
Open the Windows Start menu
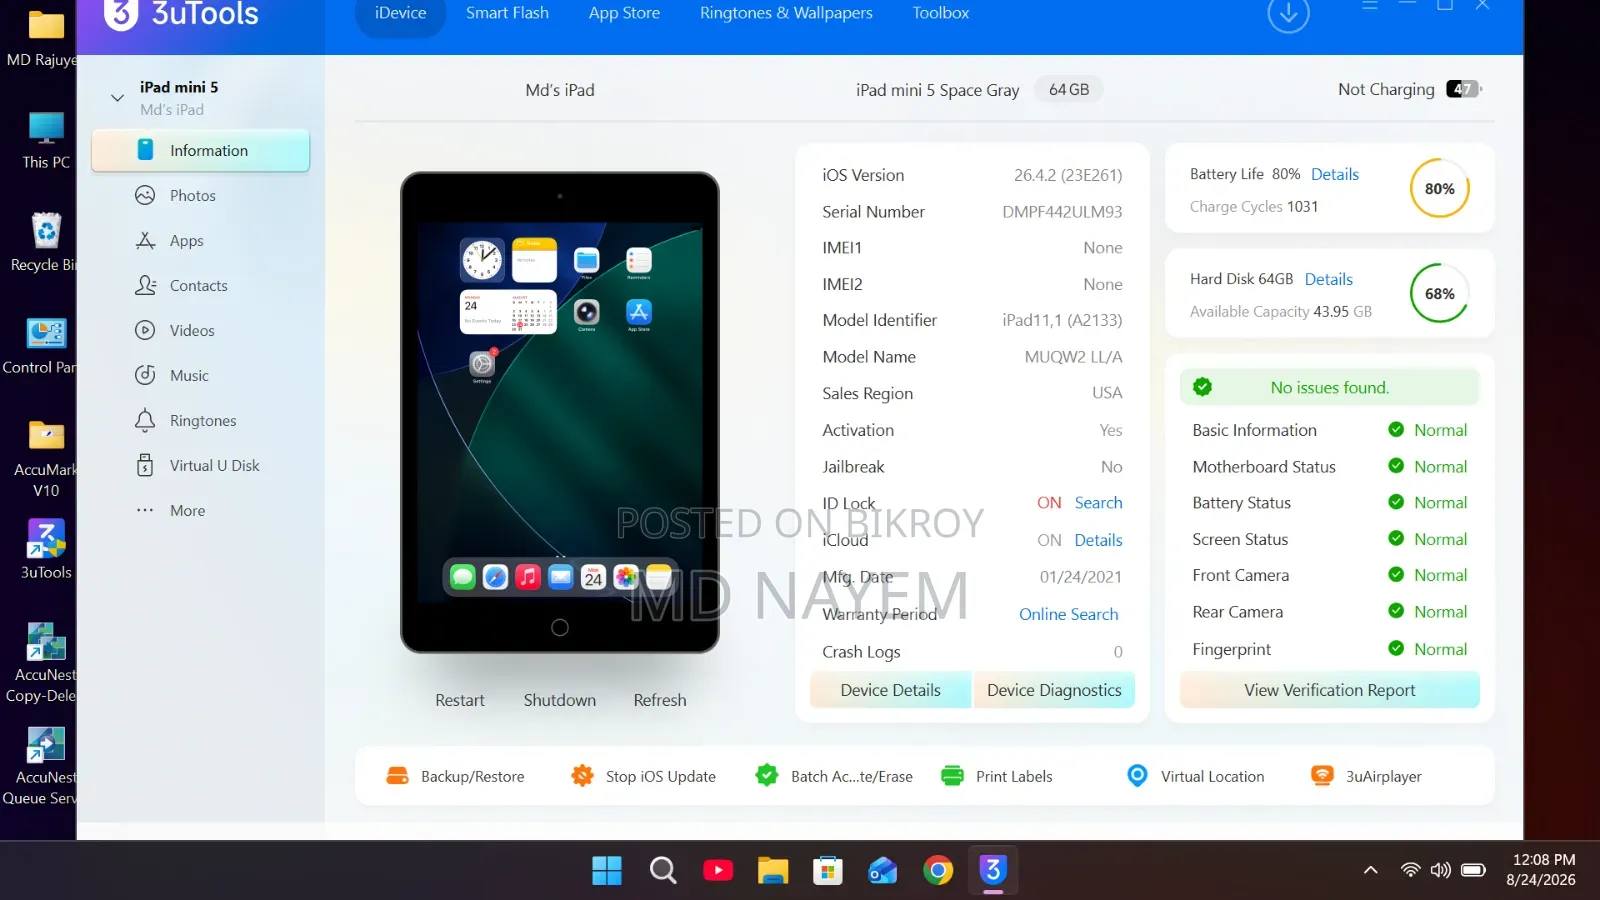point(607,871)
